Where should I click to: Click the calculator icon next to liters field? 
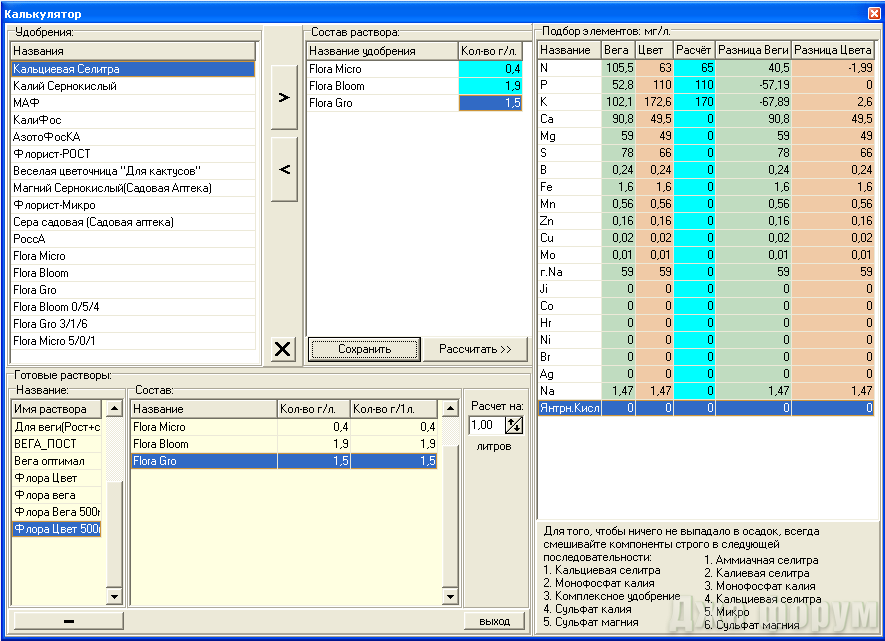point(514,425)
